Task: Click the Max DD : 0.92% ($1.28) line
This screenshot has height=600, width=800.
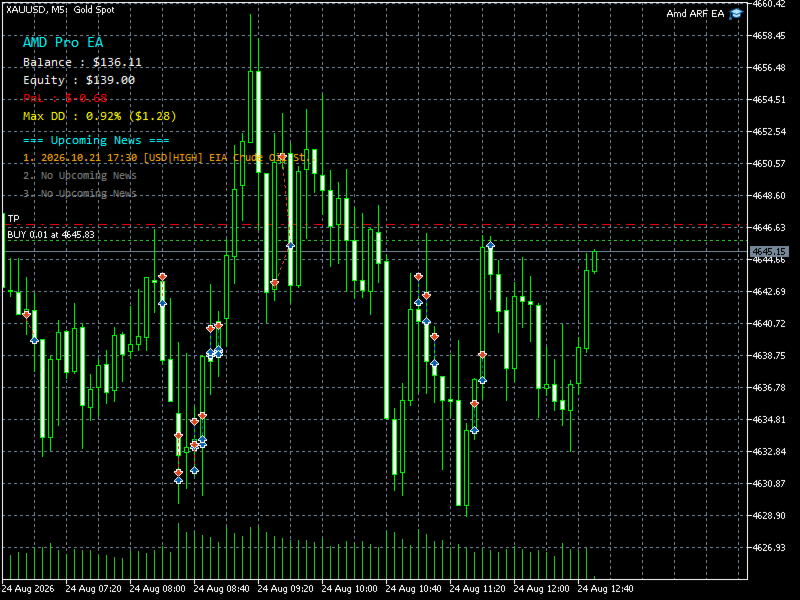Action: 99,116
